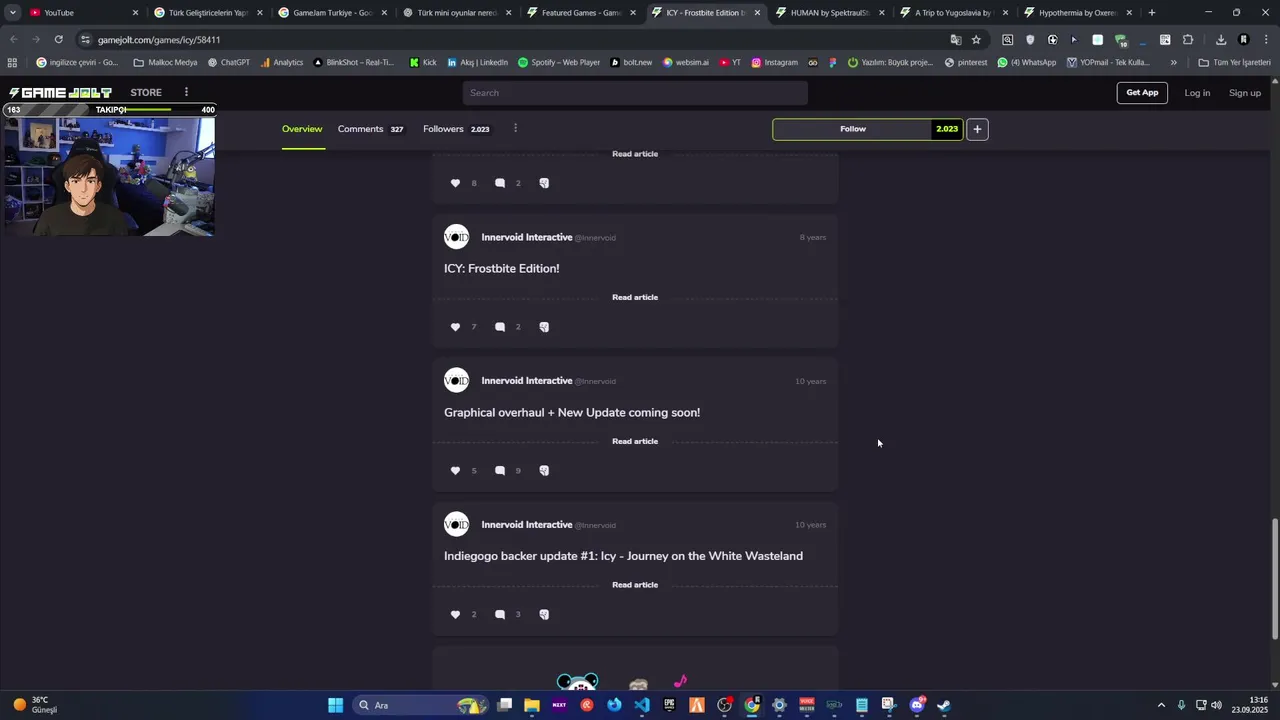Open Instagram bookmark

pyautogui.click(x=775, y=62)
